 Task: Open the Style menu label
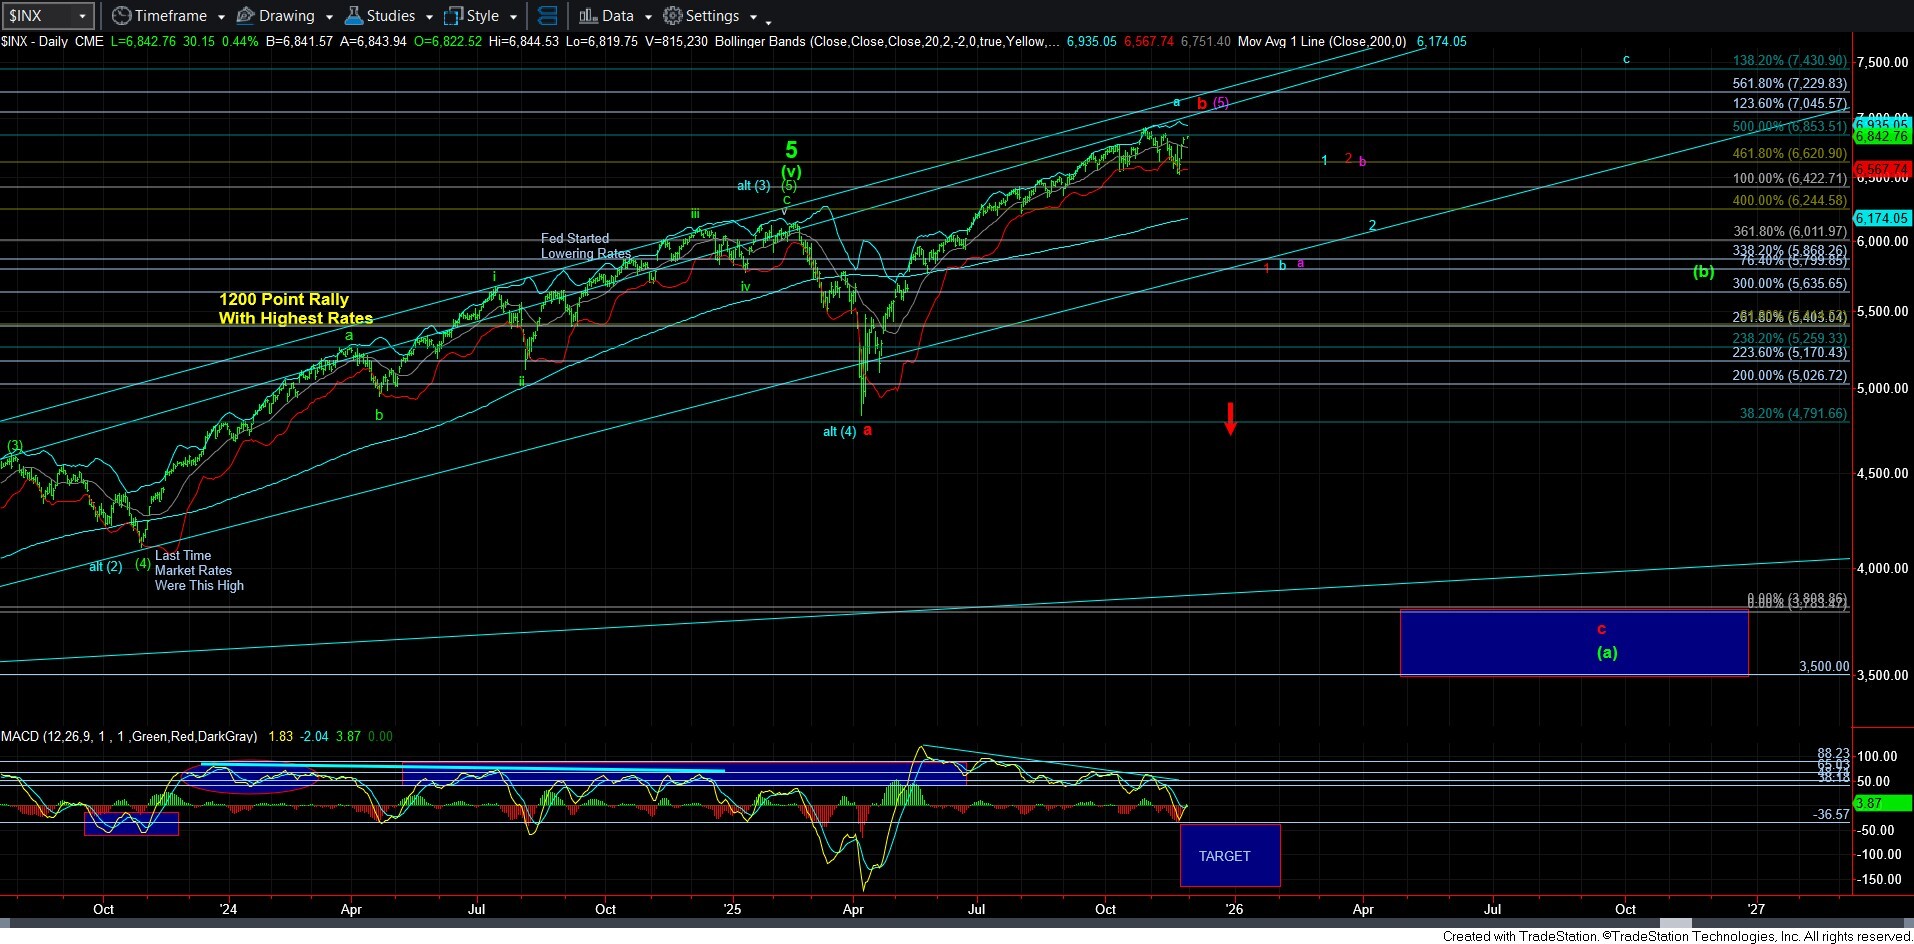point(483,16)
